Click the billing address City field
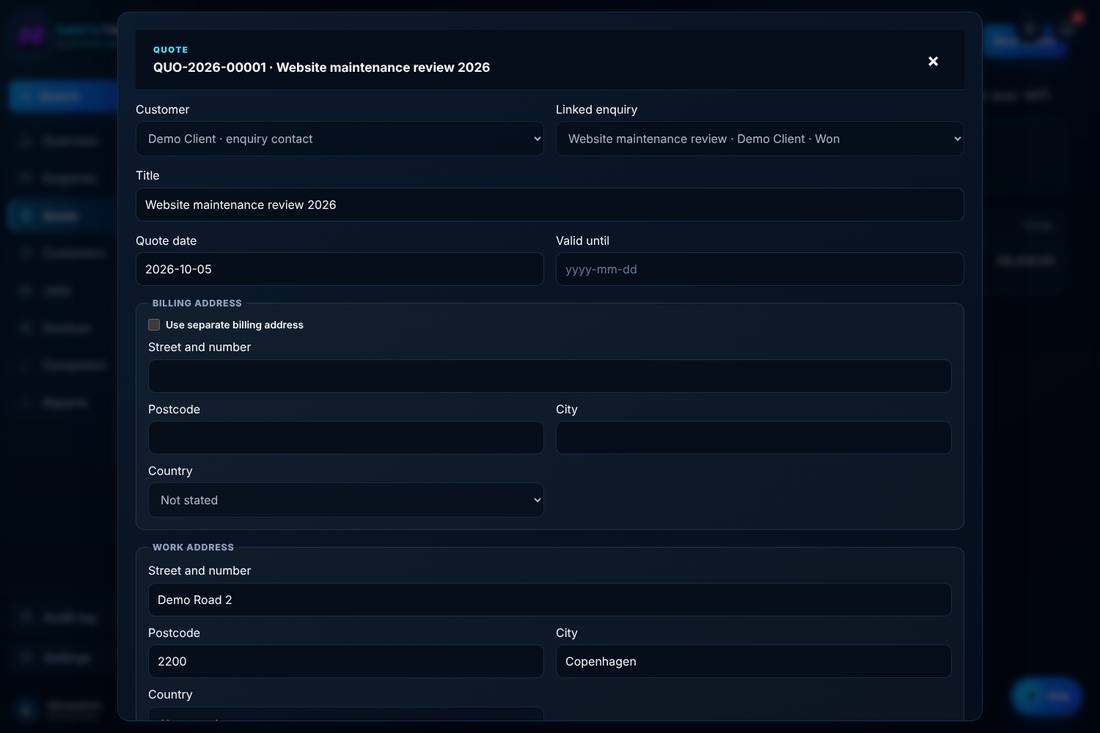Image resolution: width=1100 pixels, height=733 pixels. pyautogui.click(x=753, y=438)
